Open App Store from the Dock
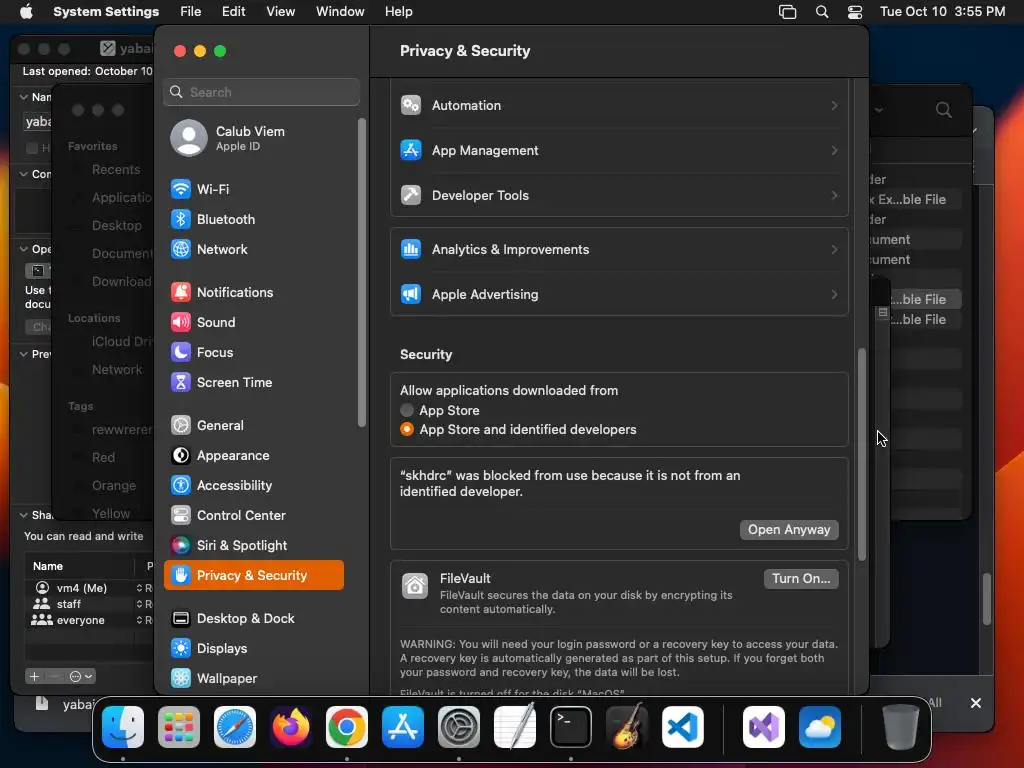This screenshot has width=1024, height=768. [403, 727]
